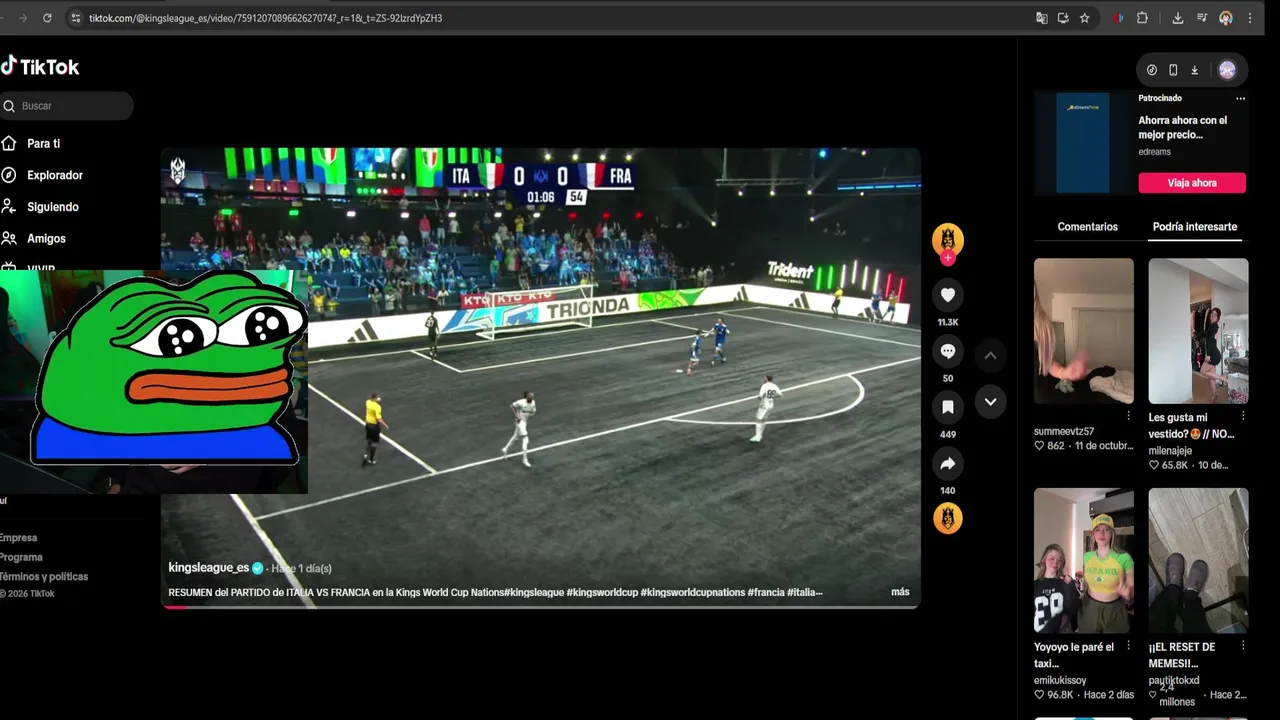The height and width of the screenshot is (720, 1280).
Task: Expand video description with más
Action: click(900, 592)
